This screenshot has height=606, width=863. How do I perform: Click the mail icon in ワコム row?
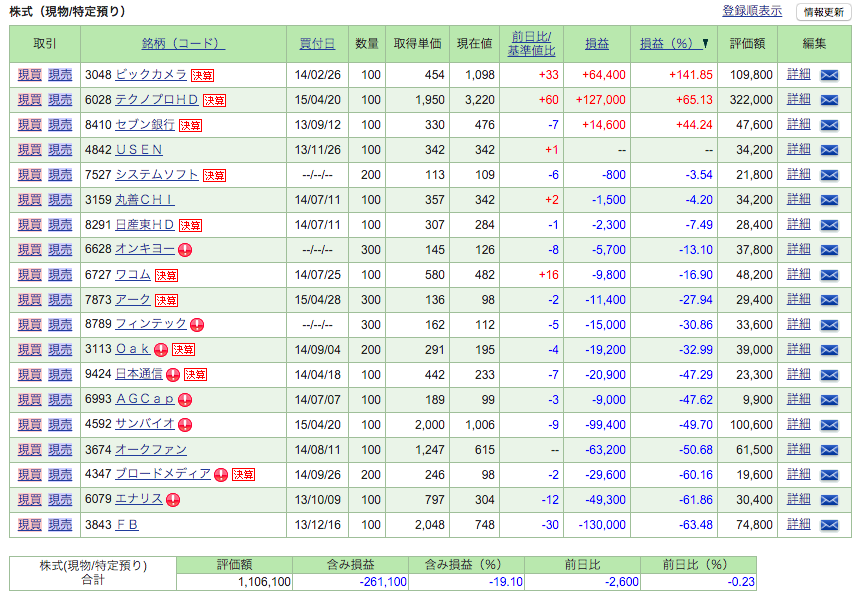[829, 275]
